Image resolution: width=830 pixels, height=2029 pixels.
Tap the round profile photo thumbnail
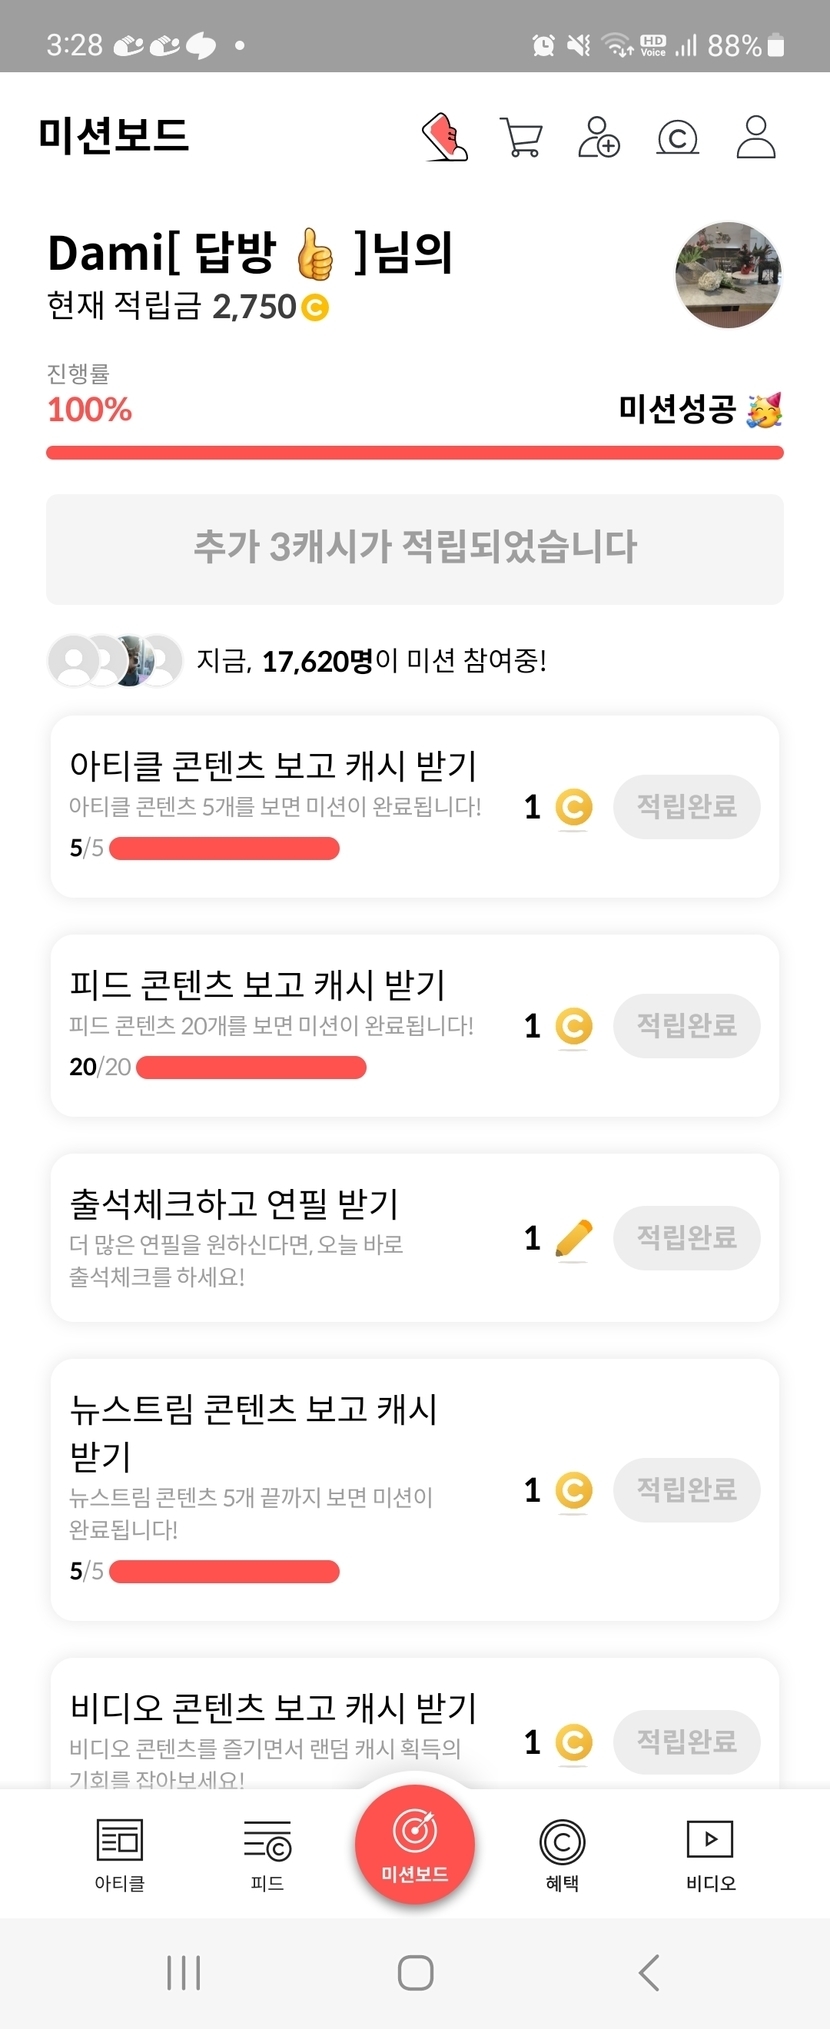click(x=728, y=275)
